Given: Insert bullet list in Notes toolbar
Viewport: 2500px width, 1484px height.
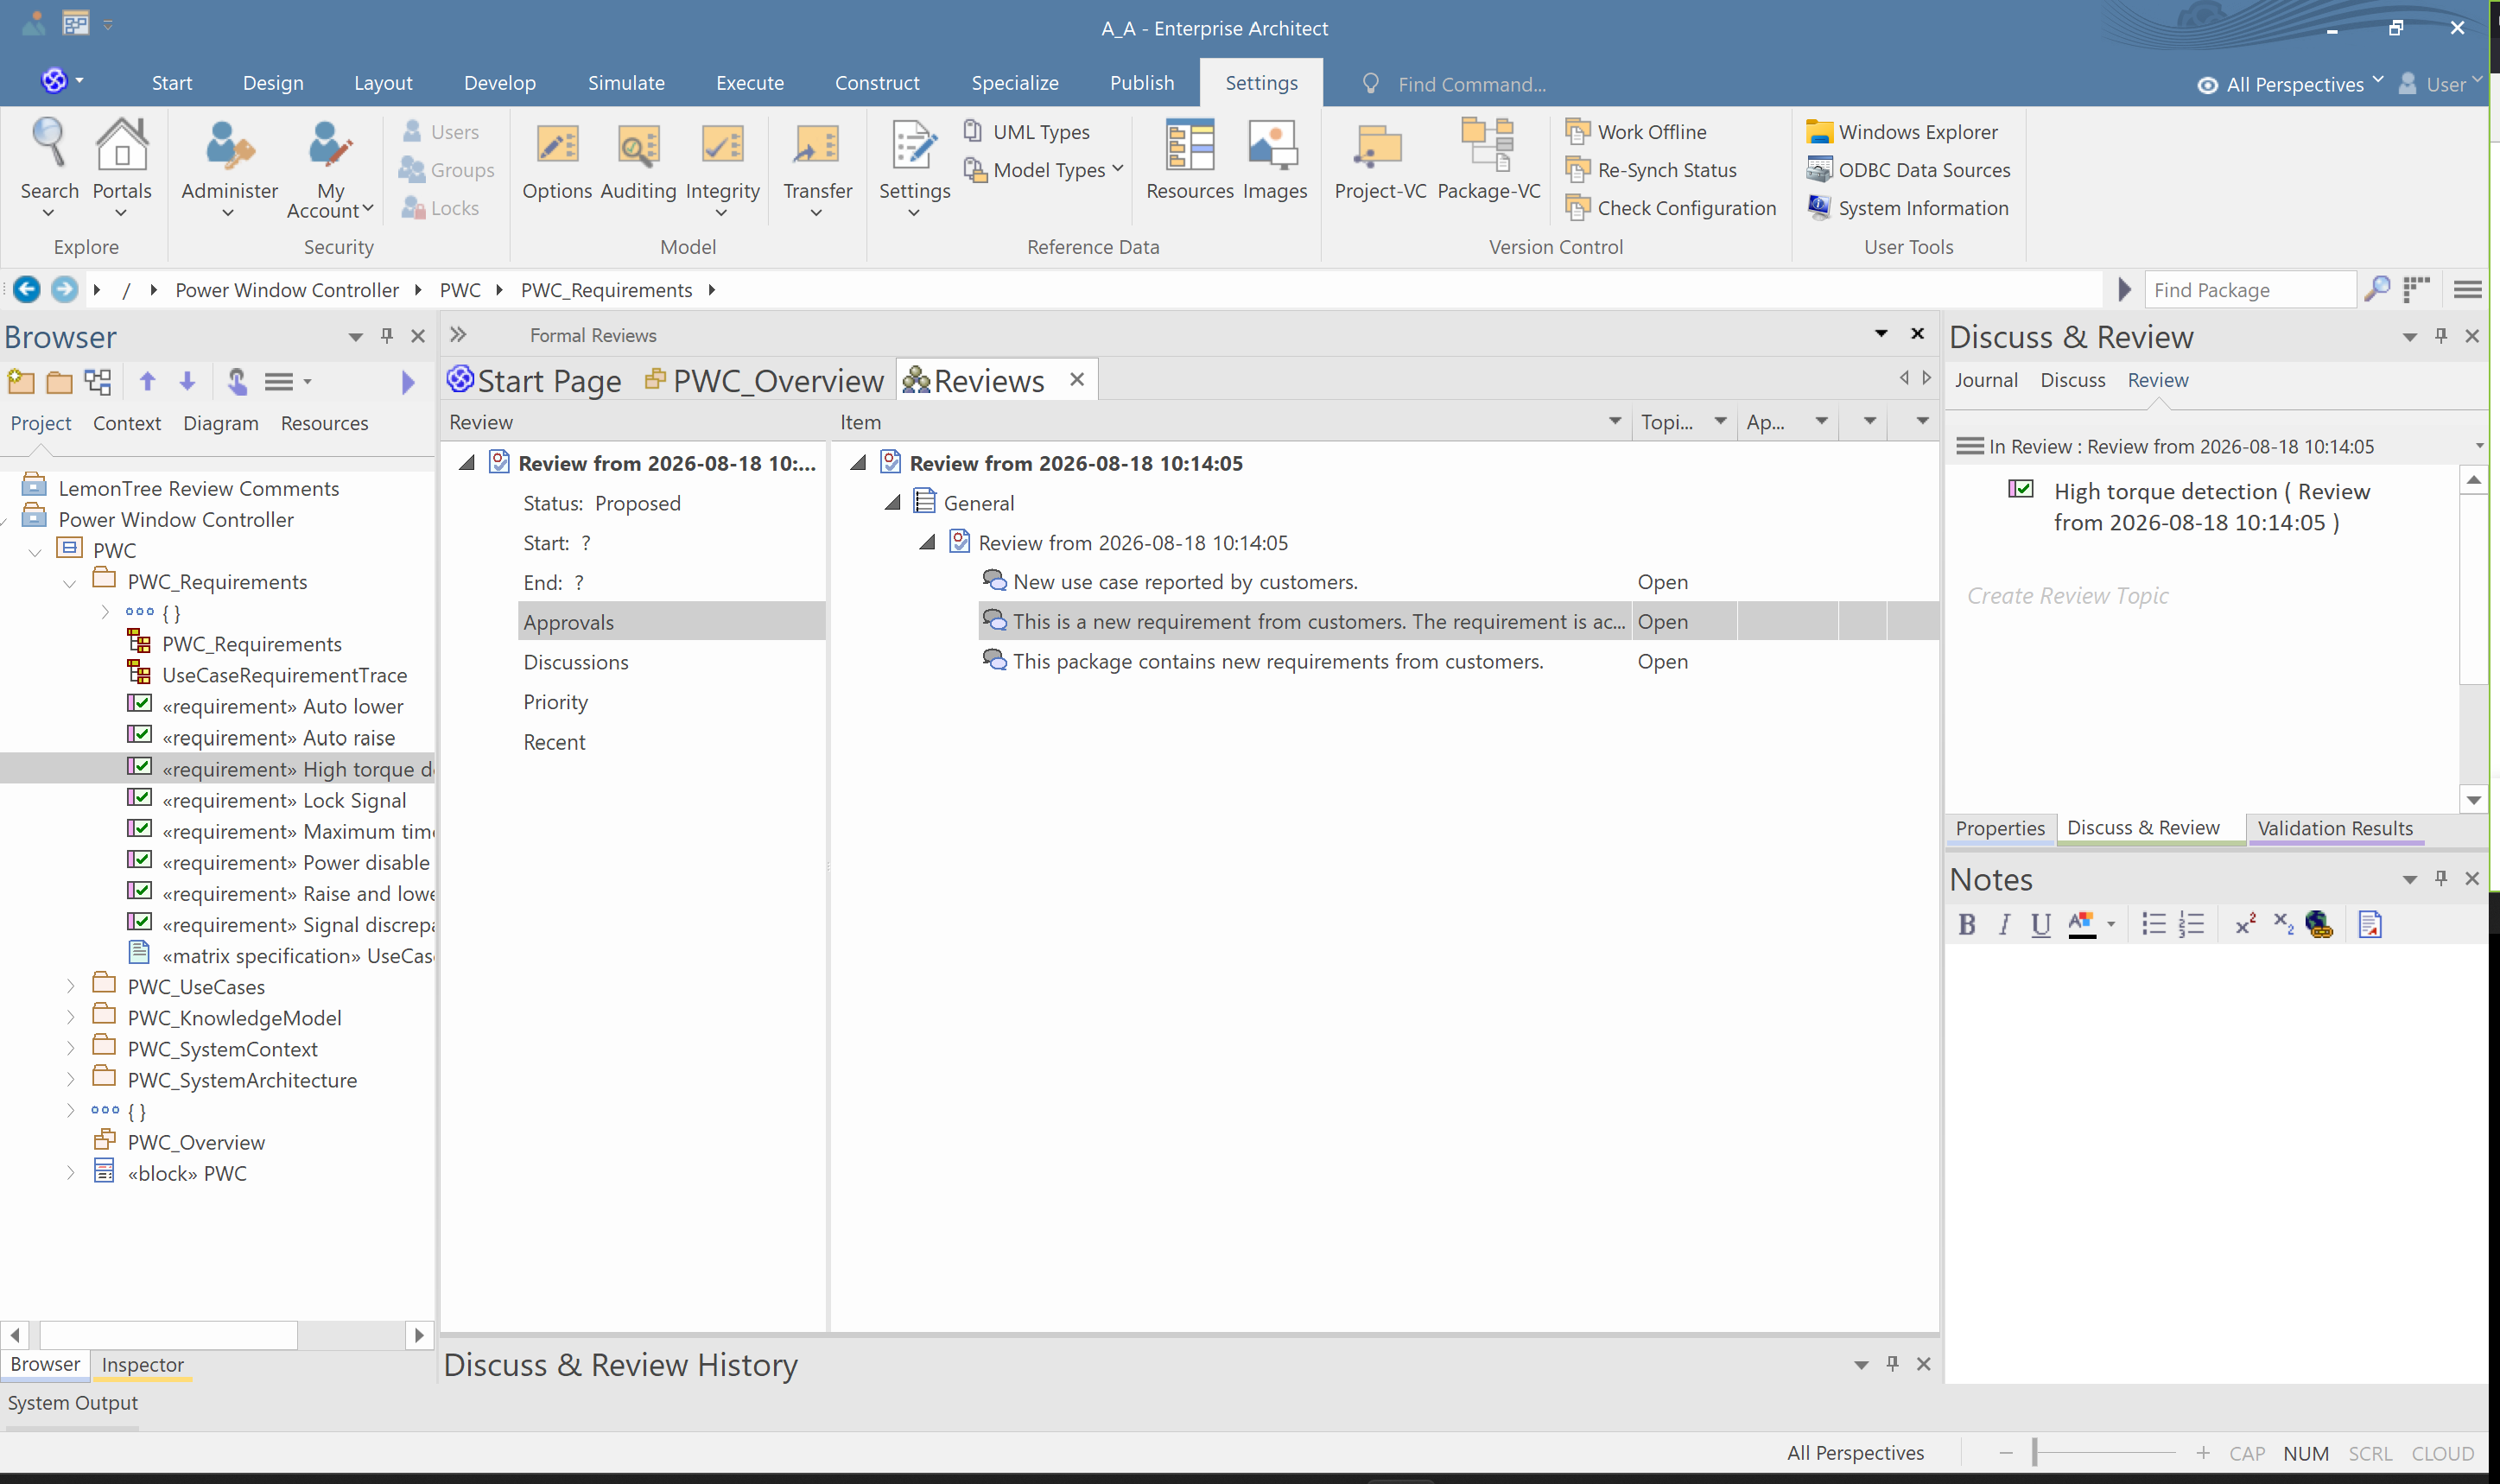Looking at the screenshot, I should click(2153, 924).
